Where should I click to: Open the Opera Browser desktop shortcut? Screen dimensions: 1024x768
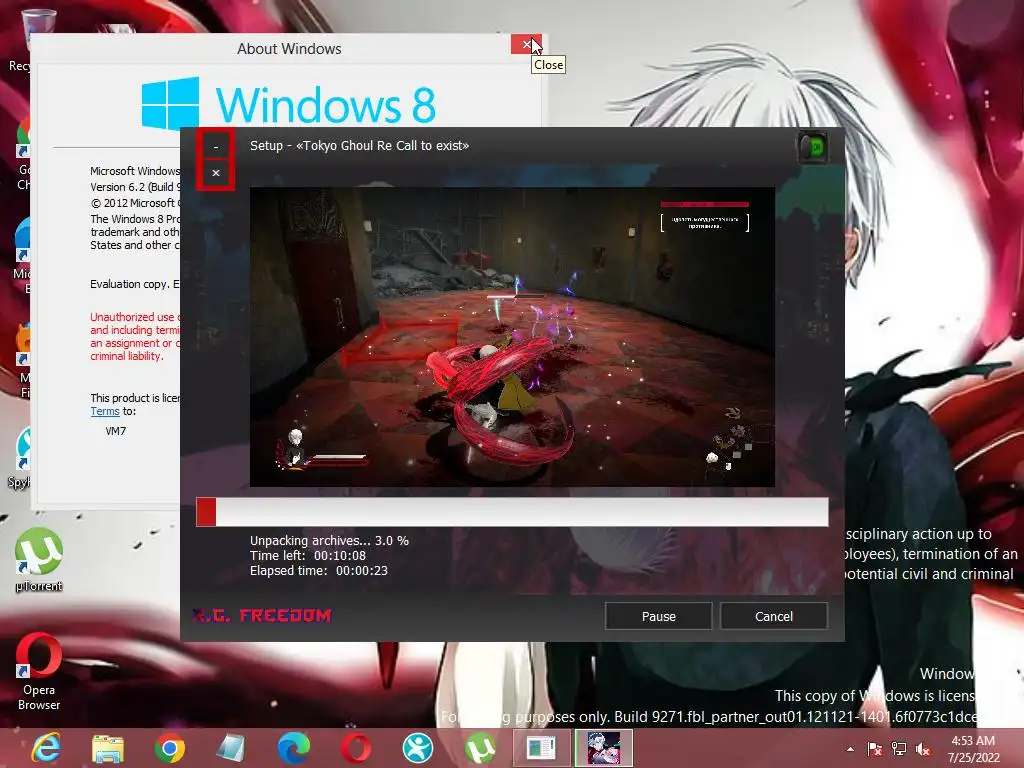pos(39,671)
